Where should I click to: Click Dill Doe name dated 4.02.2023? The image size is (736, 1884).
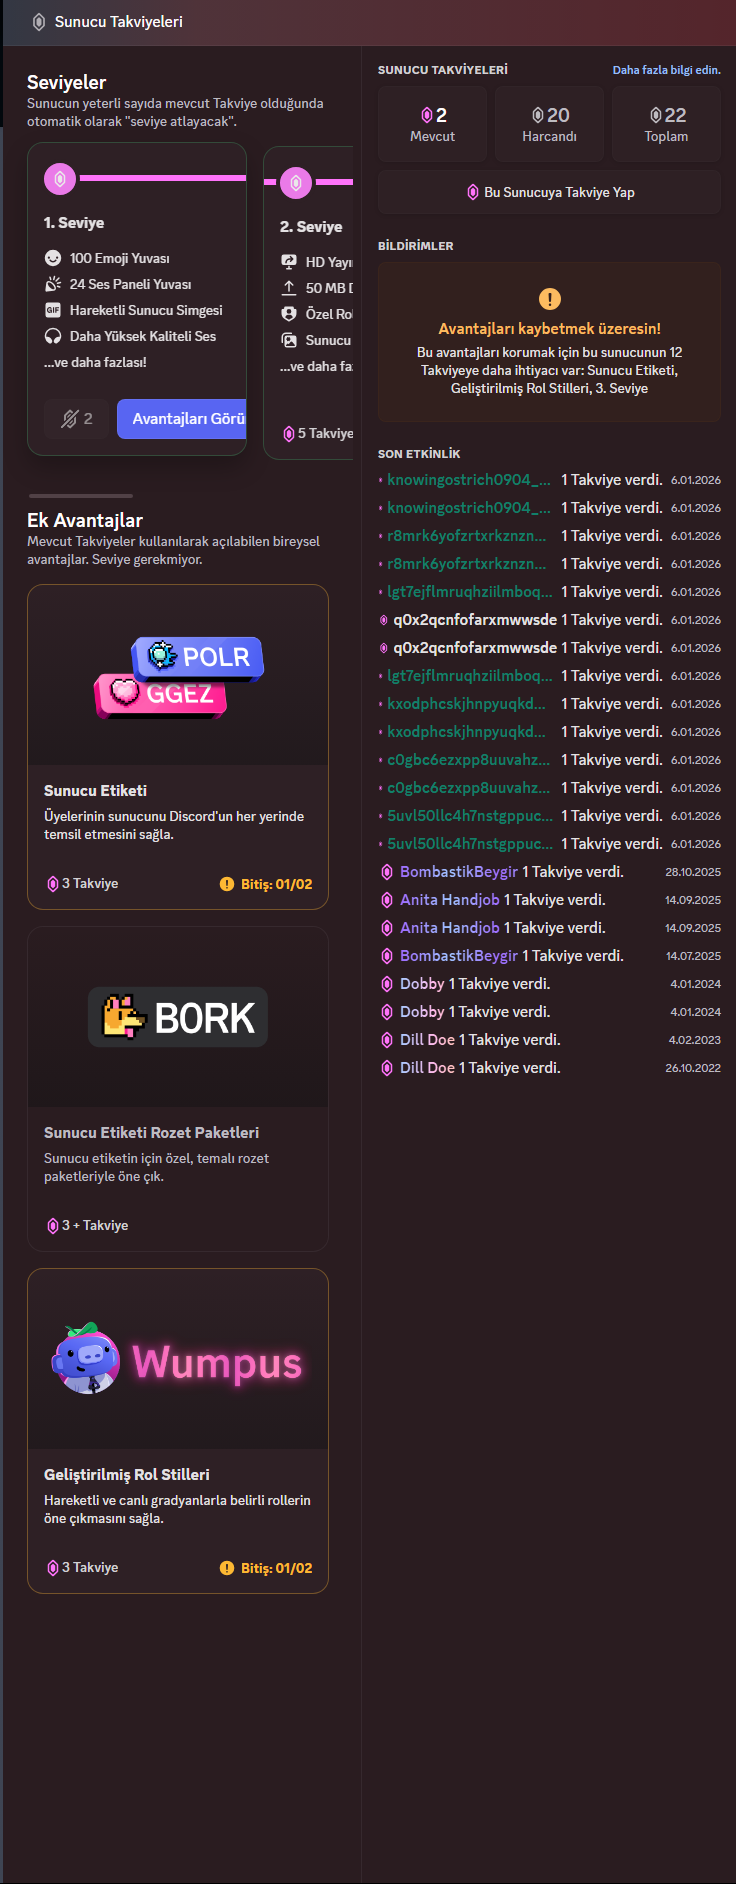point(427,1040)
